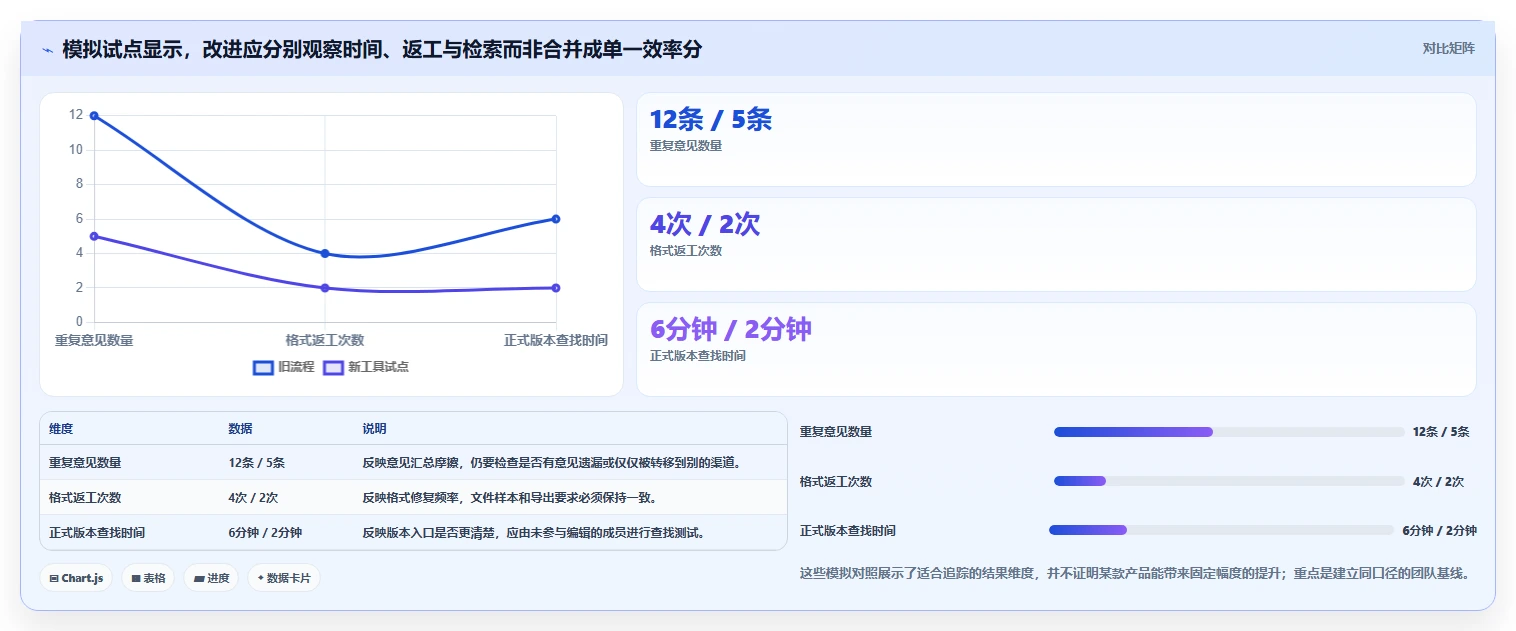Select the 表格 chip
The height and width of the screenshot is (631, 1516).
(148, 578)
